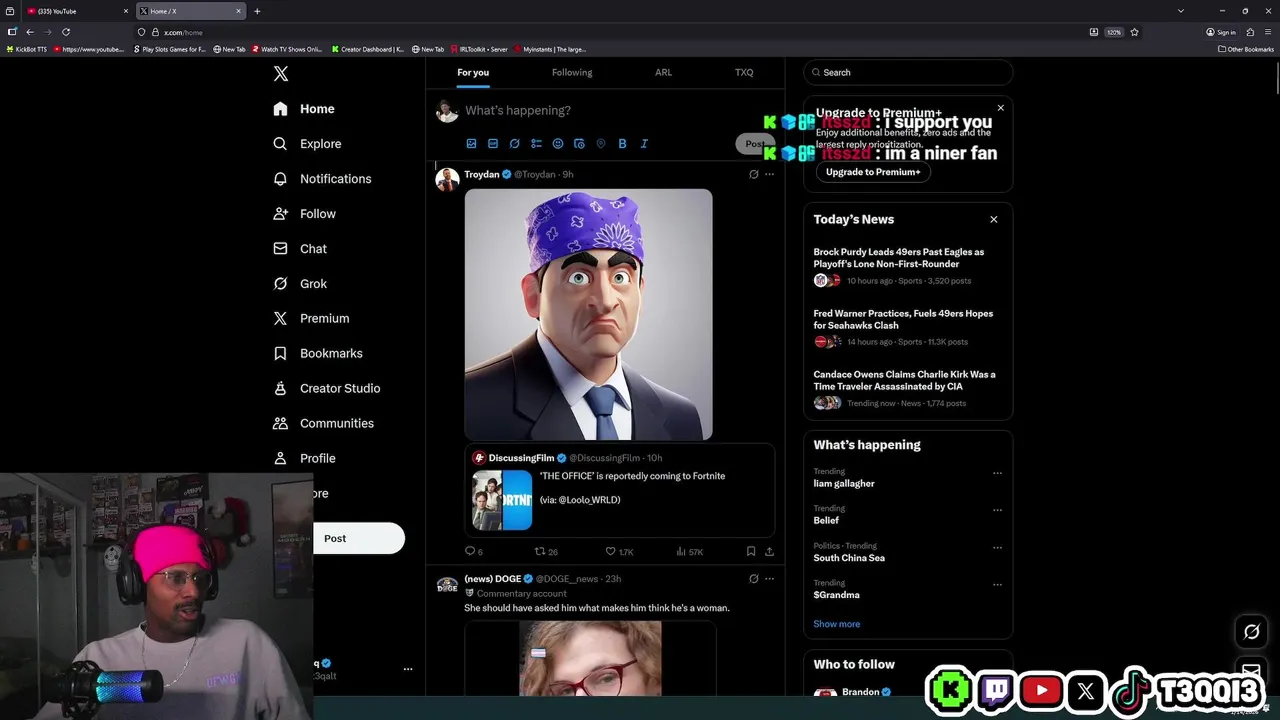Open Grok actions on Troydan's post
The height and width of the screenshot is (720, 1280).
[x=754, y=174]
